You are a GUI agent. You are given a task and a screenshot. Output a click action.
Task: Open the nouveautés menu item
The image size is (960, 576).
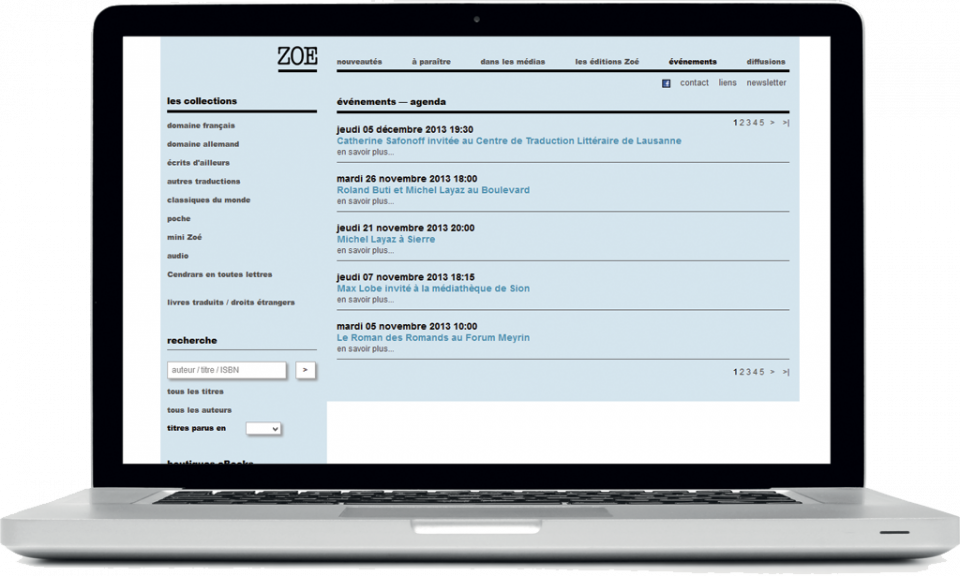click(359, 62)
